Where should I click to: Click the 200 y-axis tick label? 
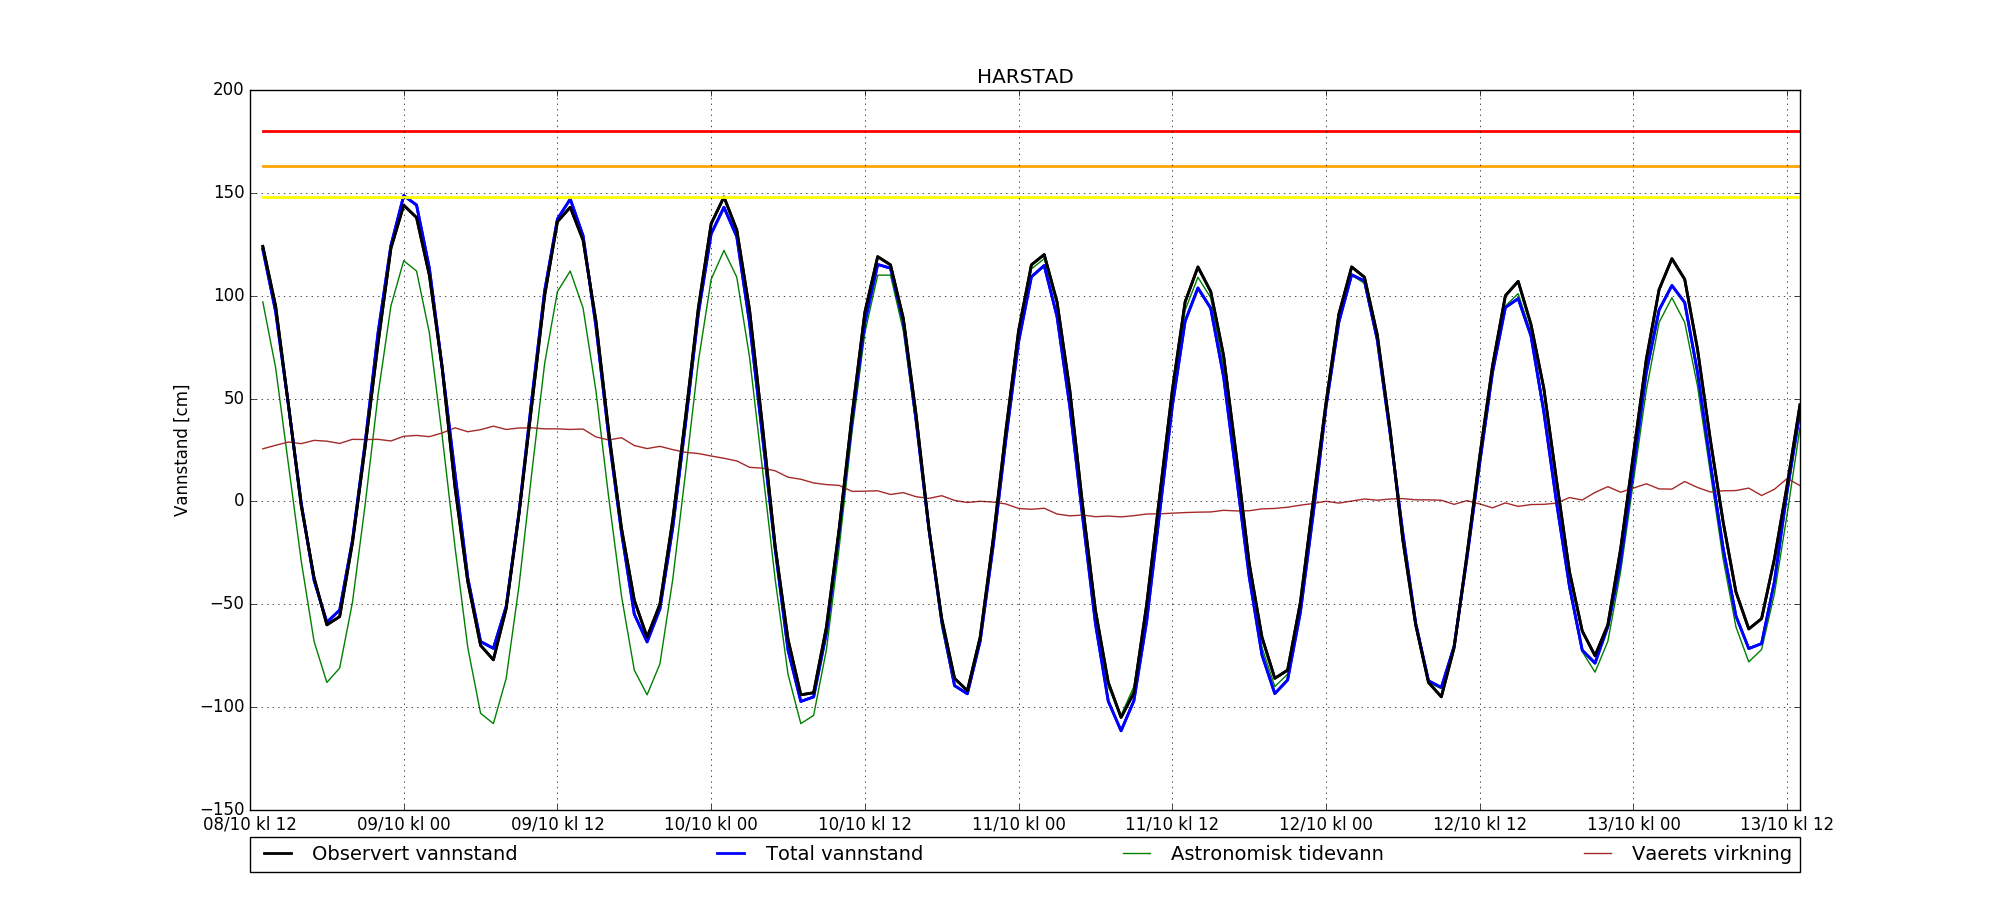click(228, 90)
